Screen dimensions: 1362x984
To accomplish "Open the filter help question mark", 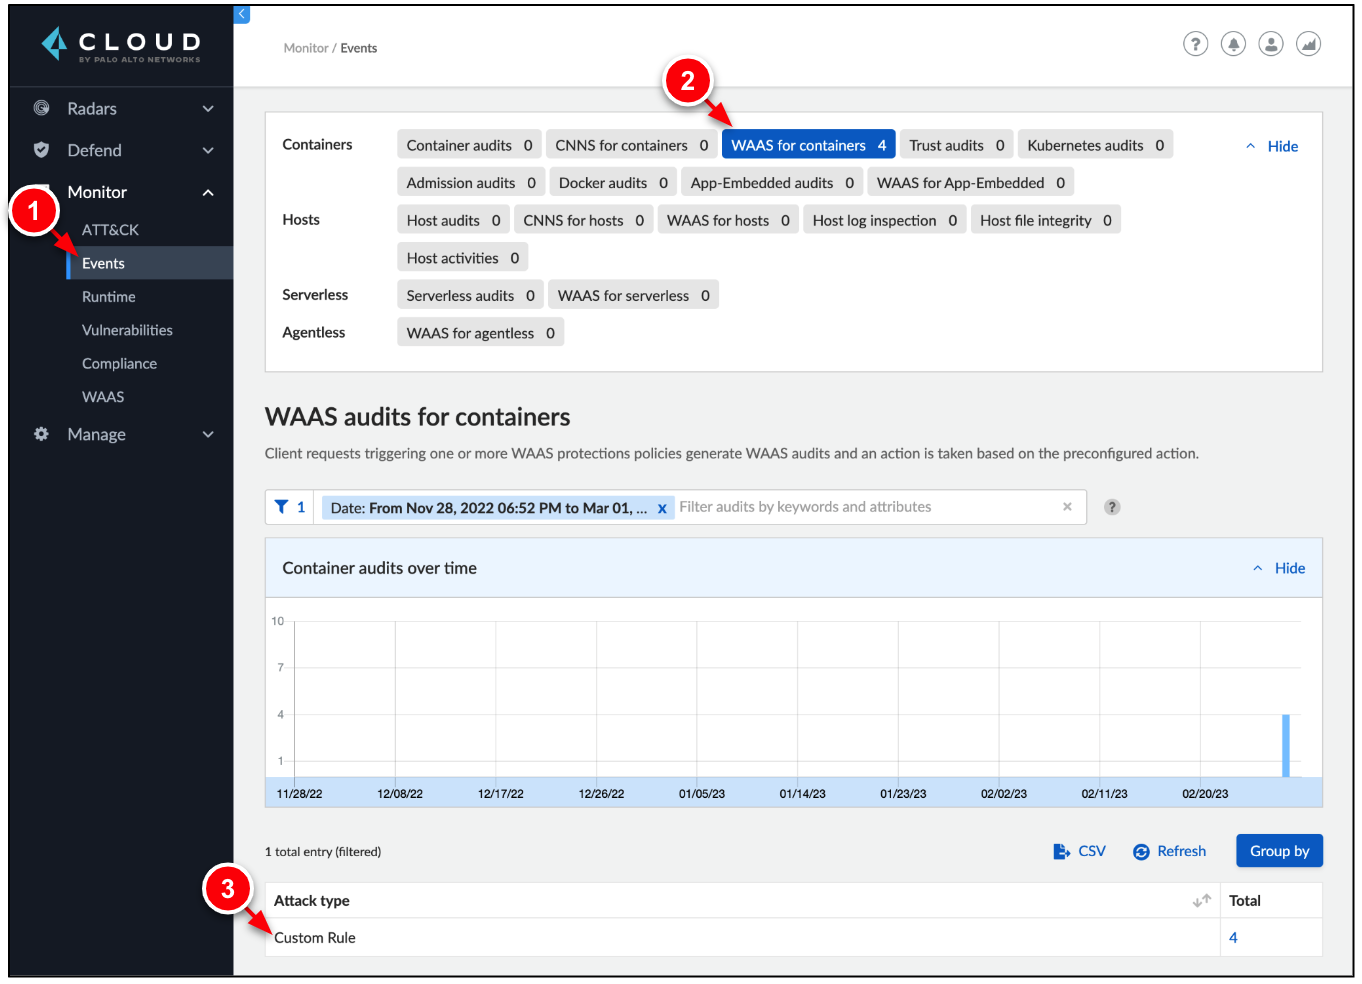I will click(1112, 507).
